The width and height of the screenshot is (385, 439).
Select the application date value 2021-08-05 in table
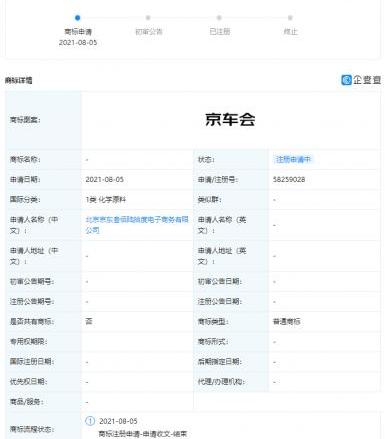pos(105,179)
